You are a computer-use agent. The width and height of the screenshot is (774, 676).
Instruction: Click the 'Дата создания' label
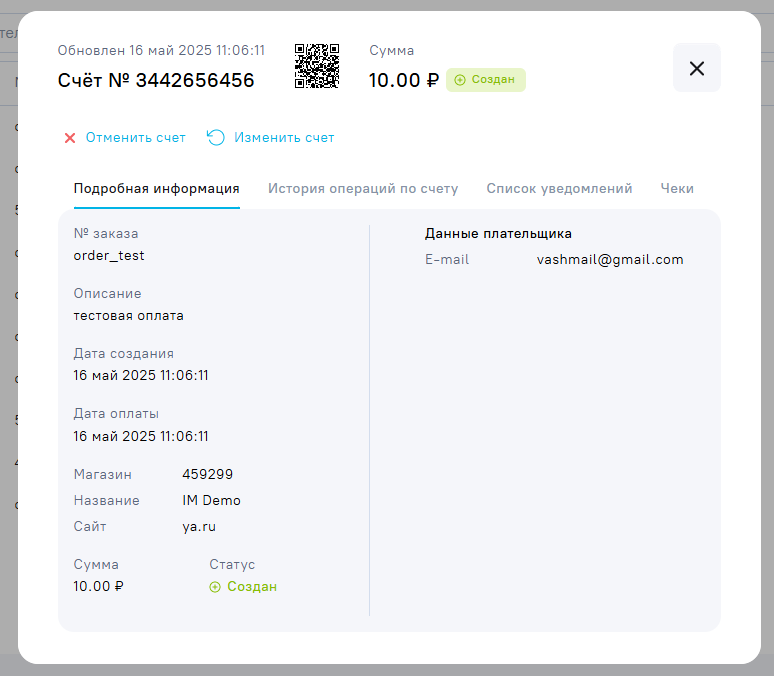123,354
